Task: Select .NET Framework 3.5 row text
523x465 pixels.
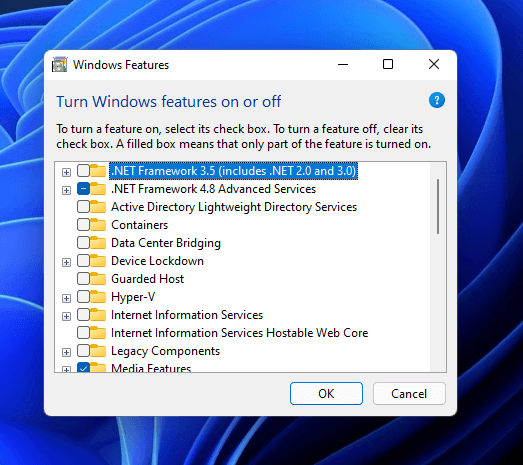Action: coord(233,171)
